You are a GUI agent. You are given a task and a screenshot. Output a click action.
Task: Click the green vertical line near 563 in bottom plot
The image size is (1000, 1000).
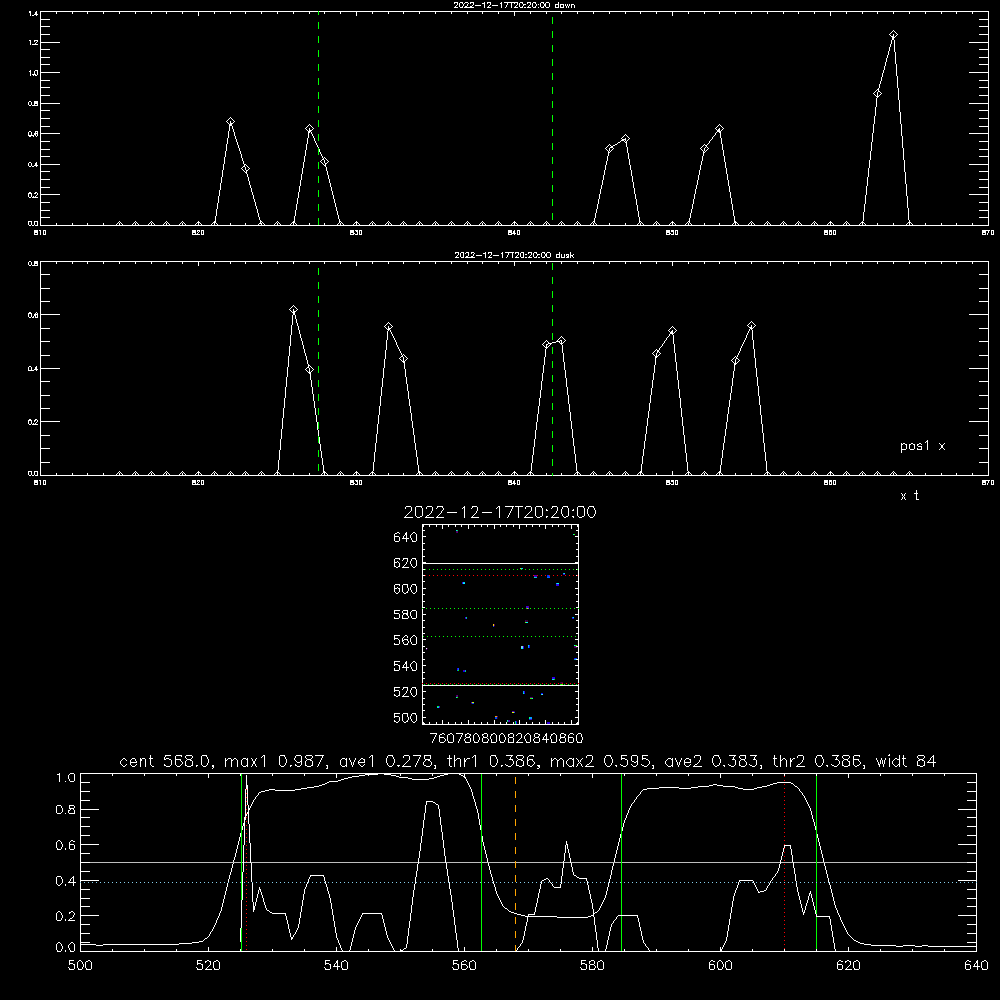(x=482, y=862)
